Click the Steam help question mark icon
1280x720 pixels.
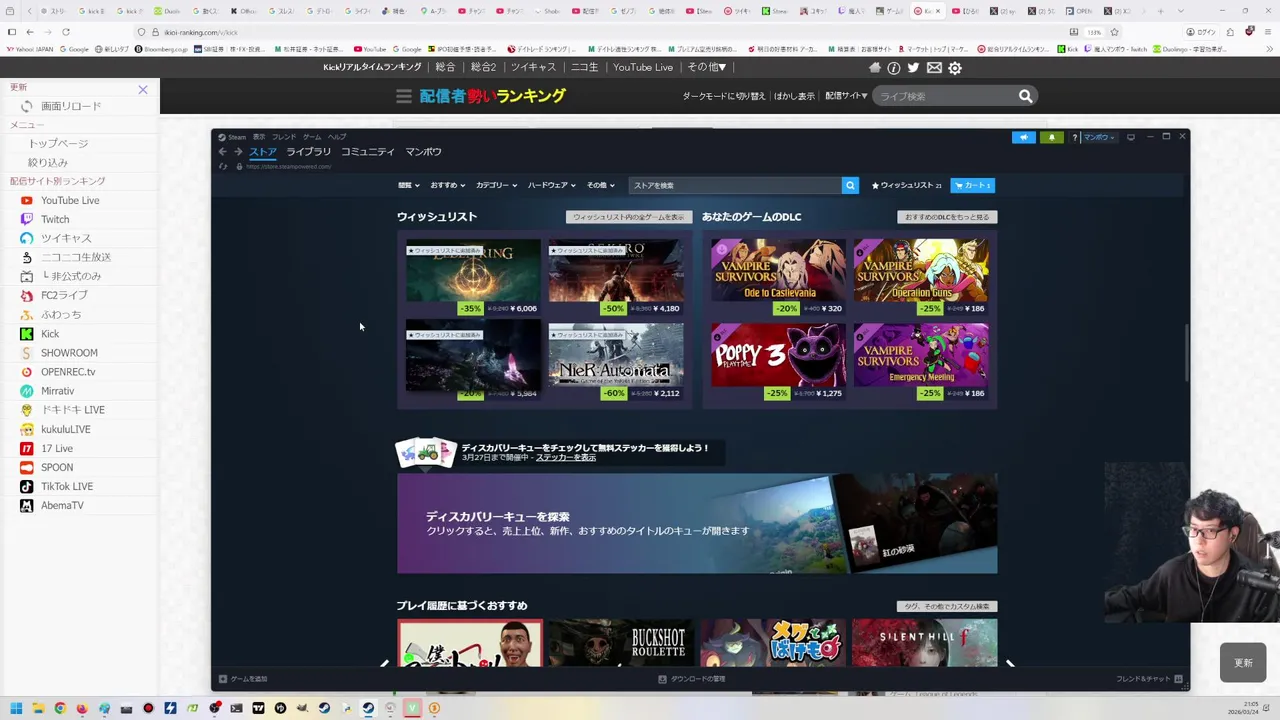[x=1075, y=137]
